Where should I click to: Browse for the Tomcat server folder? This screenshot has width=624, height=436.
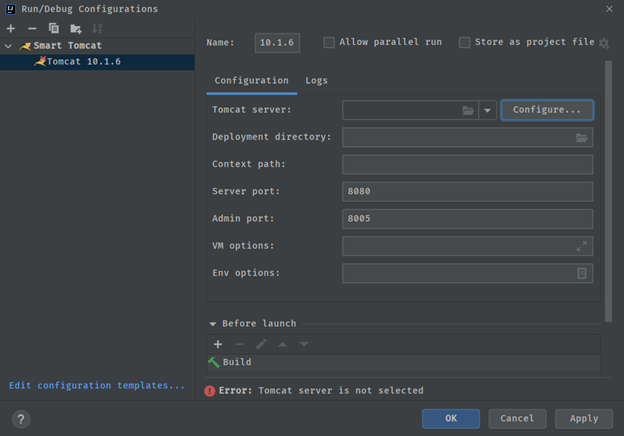coord(468,110)
